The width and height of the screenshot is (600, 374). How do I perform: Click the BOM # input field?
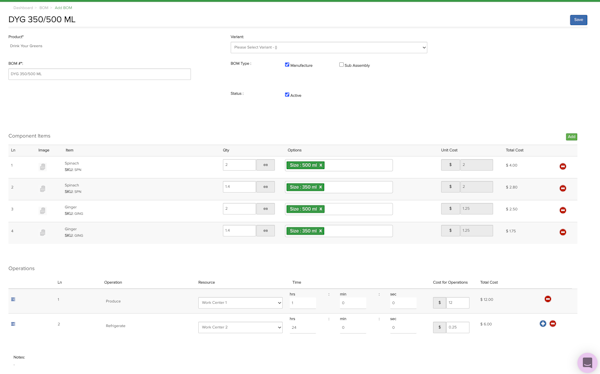pyautogui.click(x=99, y=74)
